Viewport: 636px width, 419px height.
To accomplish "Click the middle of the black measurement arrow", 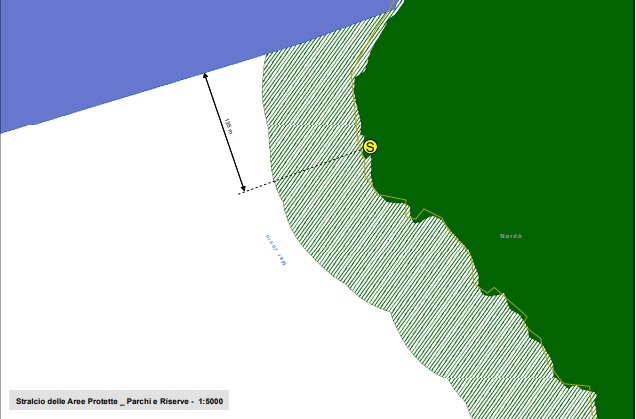I will pos(223,131).
